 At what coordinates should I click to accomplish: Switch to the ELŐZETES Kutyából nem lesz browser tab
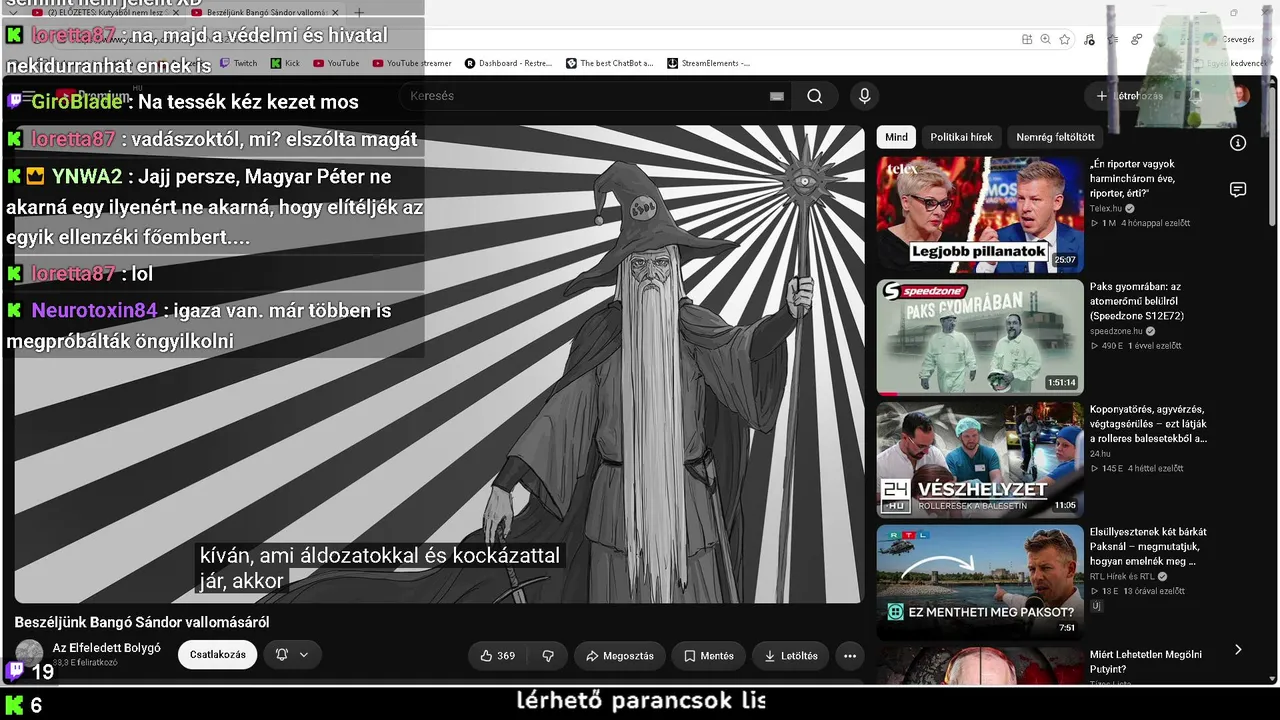pos(105,12)
